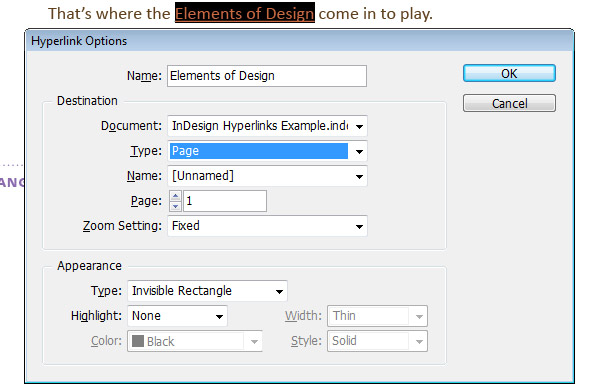Image resolution: width=599 pixels, height=386 pixels.
Task: Open Appearance Type dropdown showing Invisible Rectangle
Action: pyautogui.click(x=207, y=291)
